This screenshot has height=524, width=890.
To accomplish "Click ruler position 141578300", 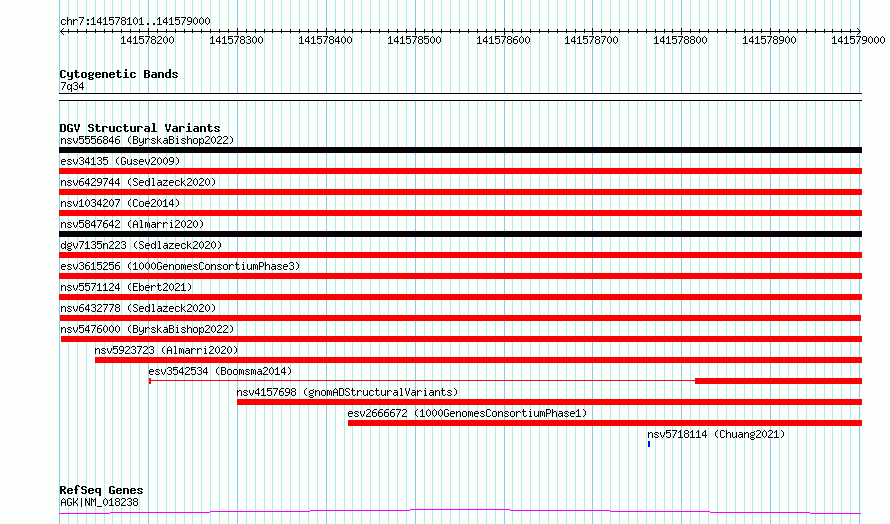I will (237, 40).
